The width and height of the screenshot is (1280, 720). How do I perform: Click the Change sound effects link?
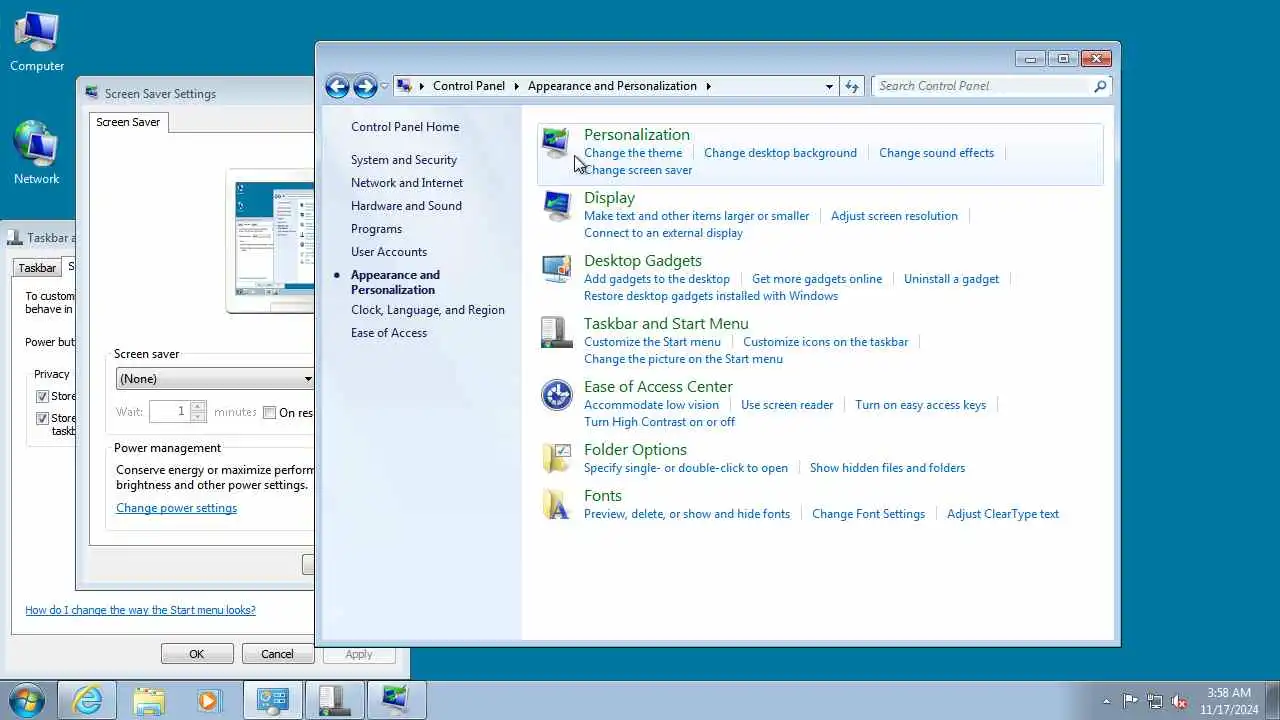pos(936,153)
